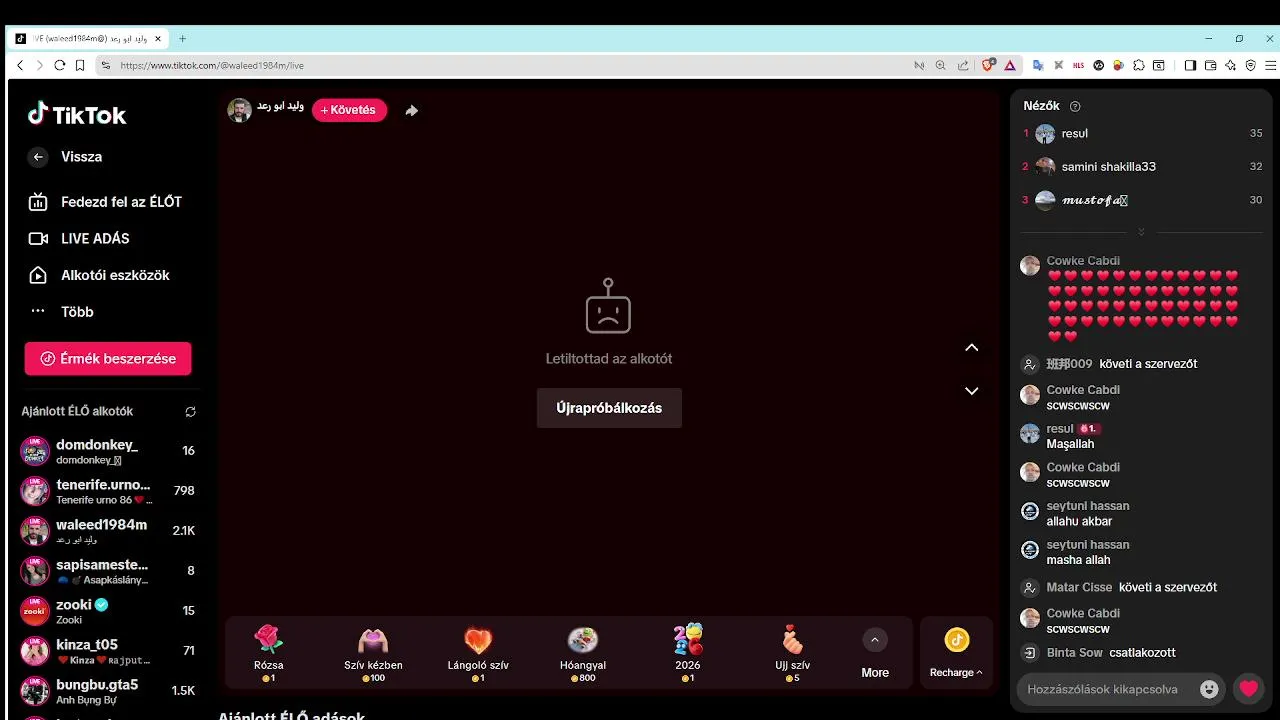
Task: Send the Hóangyal gift
Action: click(x=583, y=653)
